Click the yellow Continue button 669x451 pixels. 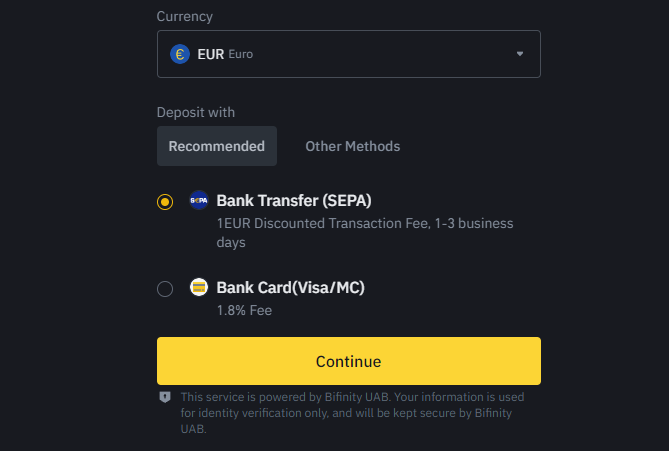349,361
